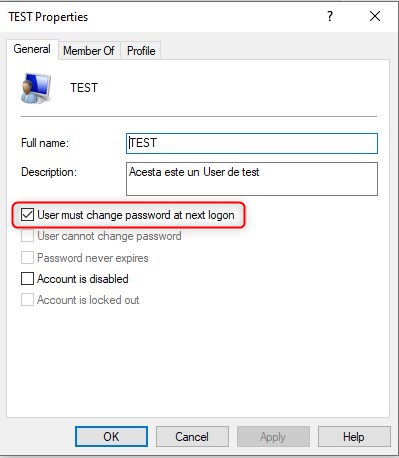Click the user account computer icon
Viewport: 399px width, 458px height.
36,88
